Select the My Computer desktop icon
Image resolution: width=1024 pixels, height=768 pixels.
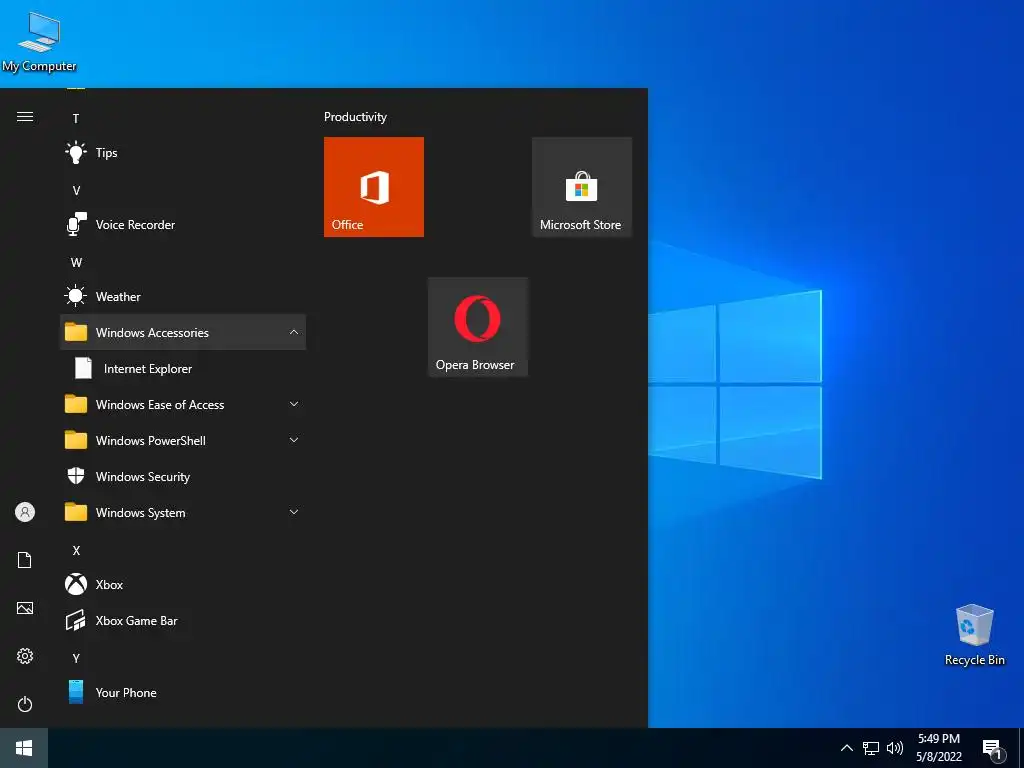[x=39, y=42]
